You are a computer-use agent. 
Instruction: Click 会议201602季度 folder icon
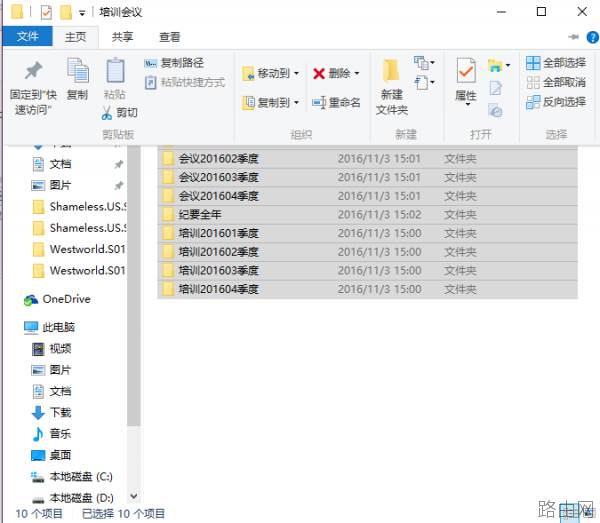coord(168,158)
